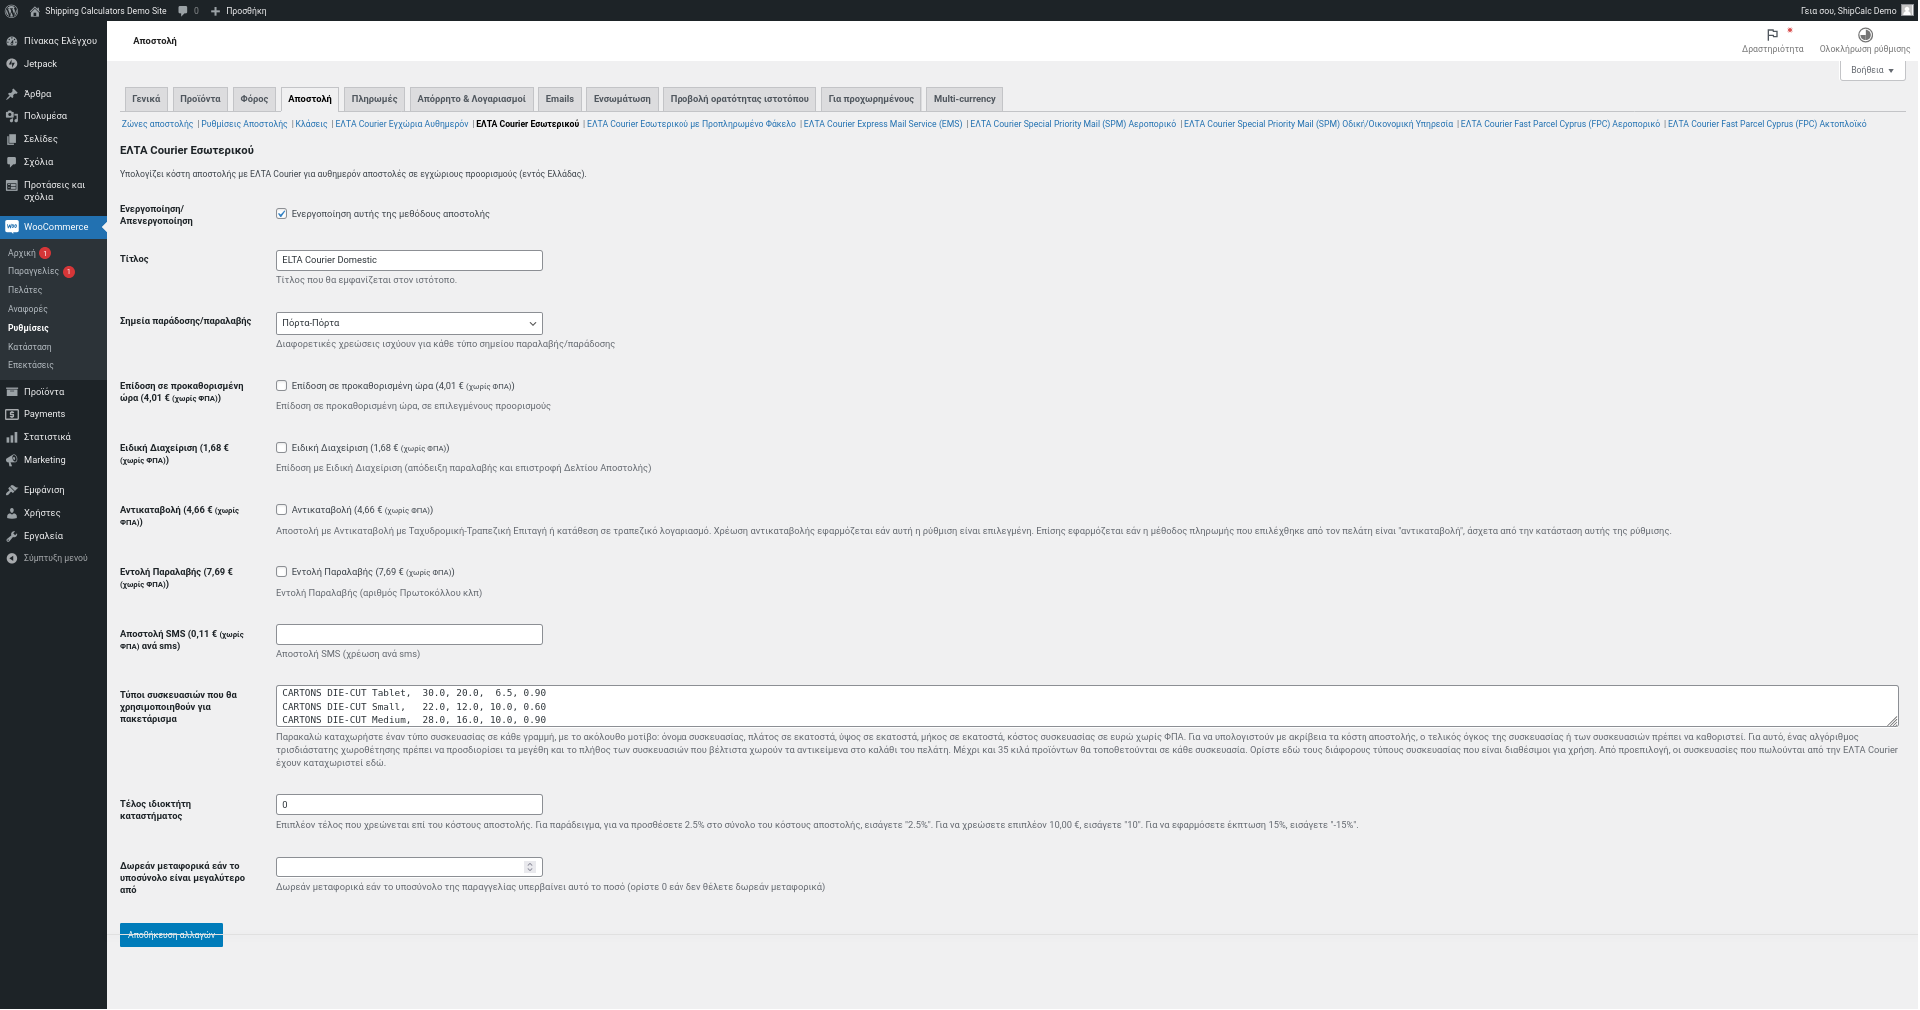Click the plus Προσθήκη icon in admin bar
The height and width of the screenshot is (1010, 1920).
215,11
